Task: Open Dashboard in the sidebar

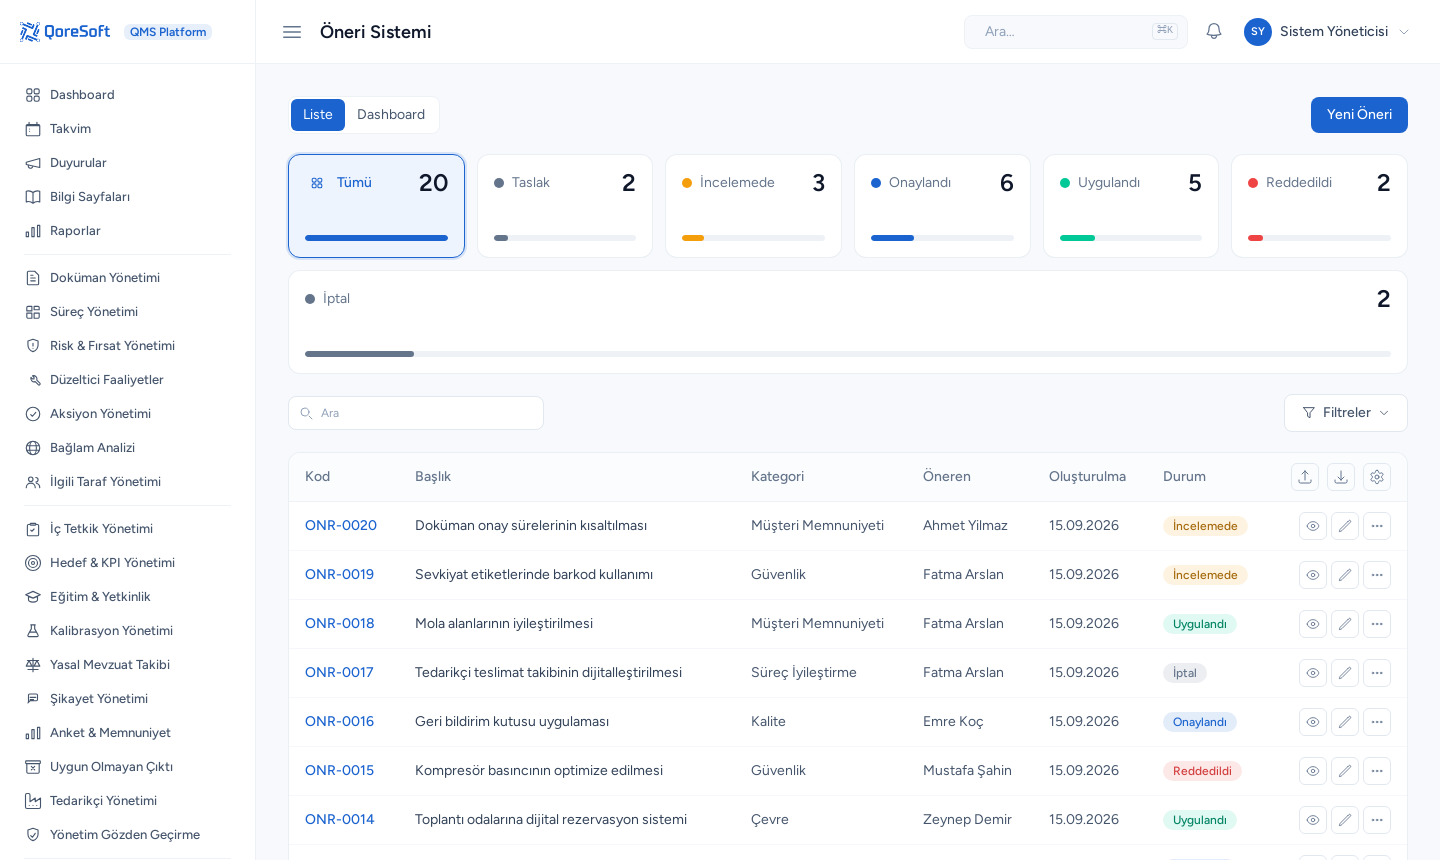Action: point(128,95)
